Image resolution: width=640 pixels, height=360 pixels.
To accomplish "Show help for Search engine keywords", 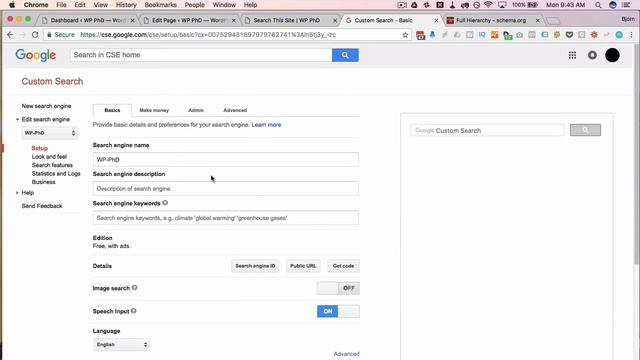I will pyautogui.click(x=165, y=203).
